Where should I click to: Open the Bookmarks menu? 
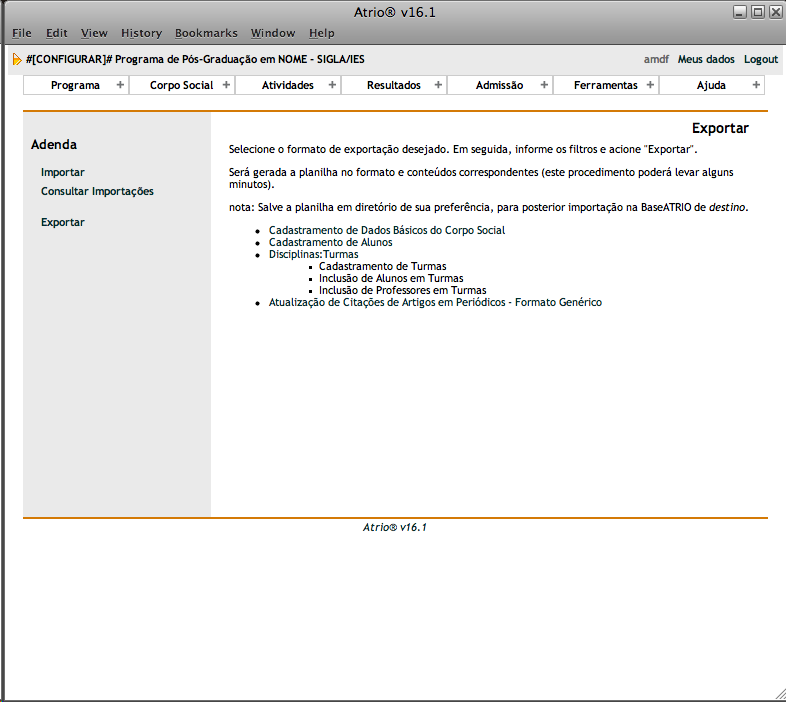pyautogui.click(x=206, y=33)
